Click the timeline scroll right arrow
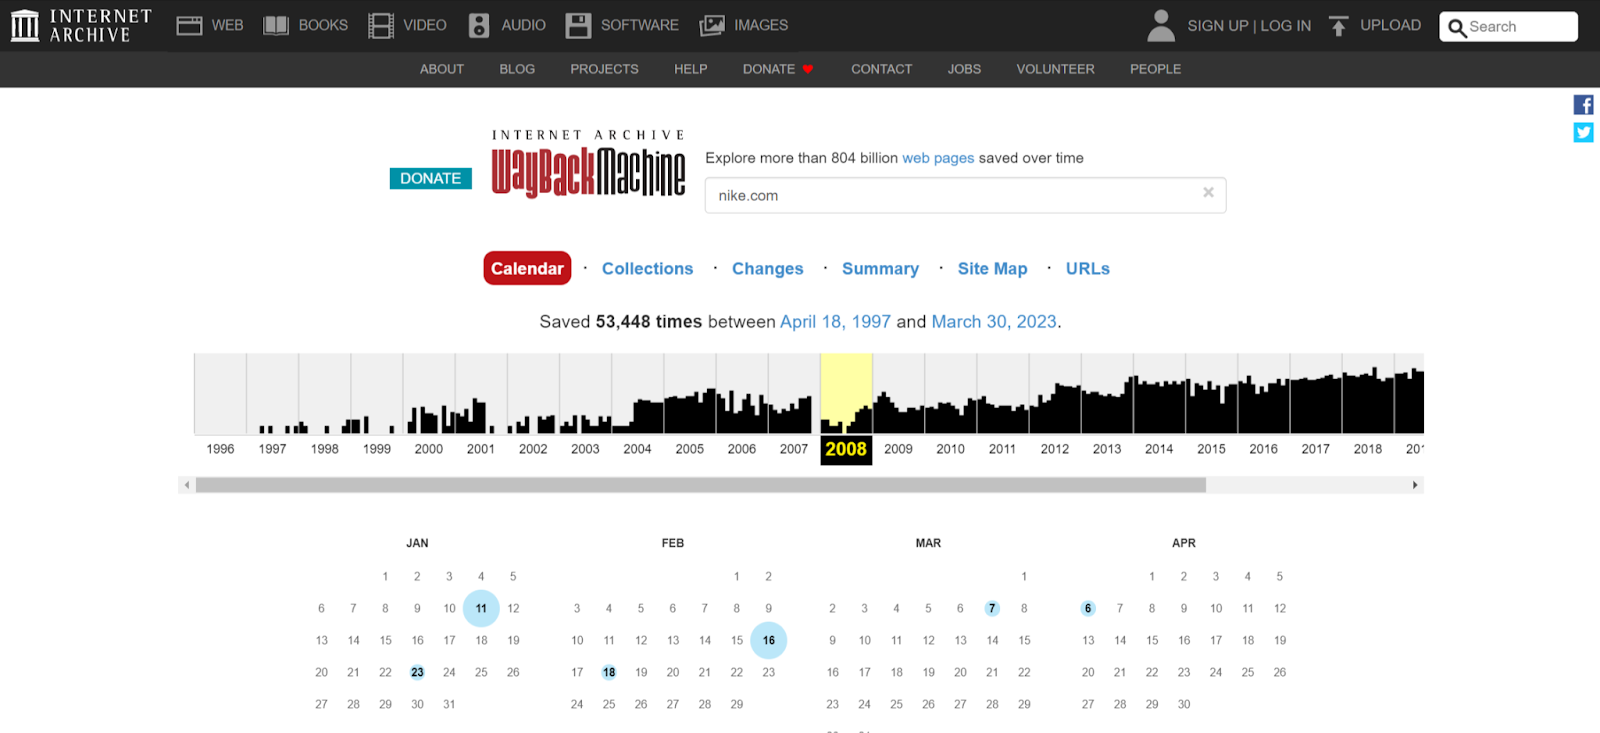Image resolution: width=1600 pixels, height=733 pixels. (x=1415, y=485)
